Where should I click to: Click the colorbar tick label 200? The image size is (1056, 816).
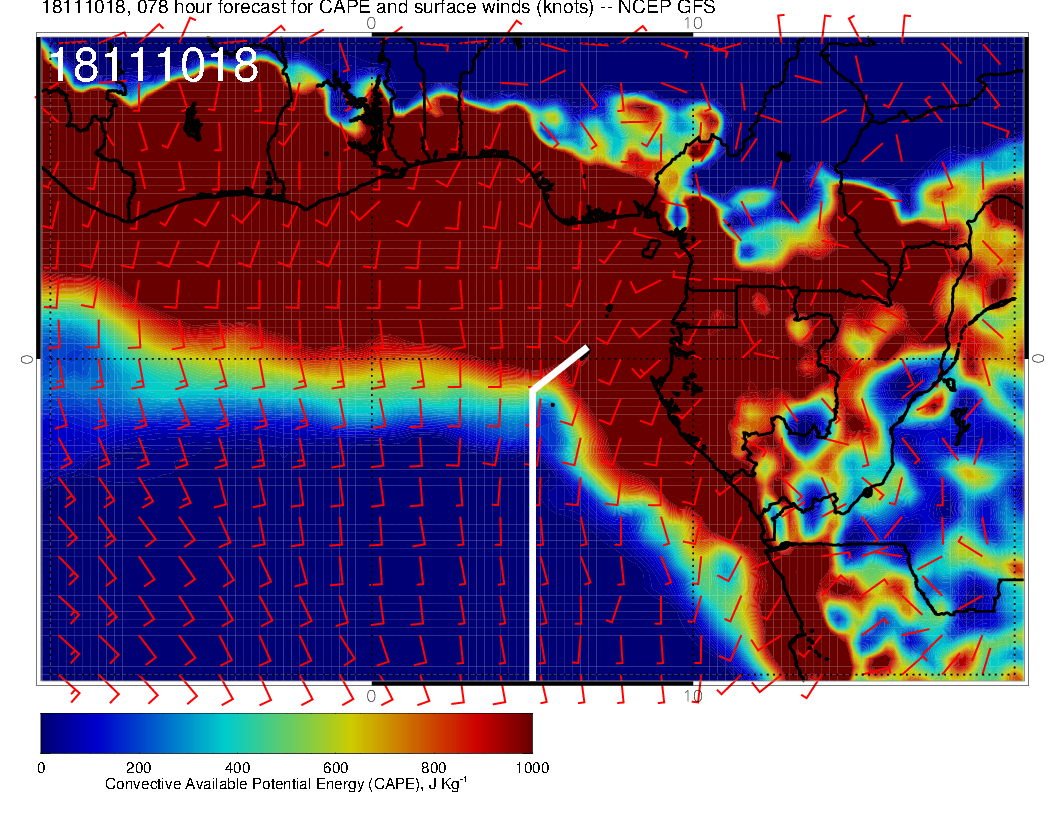[x=138, y=768]
